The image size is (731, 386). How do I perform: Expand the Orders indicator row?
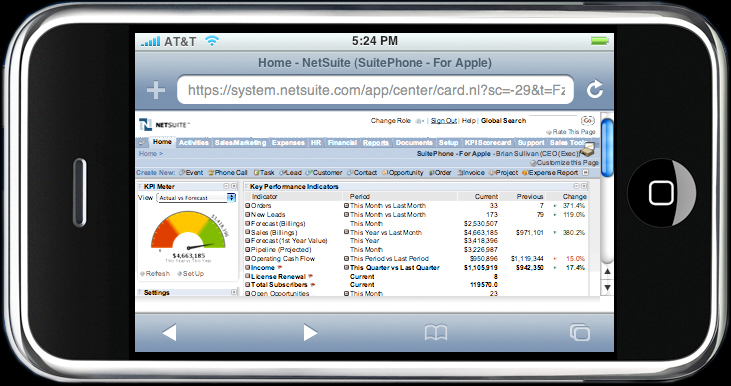click(248, 206)
